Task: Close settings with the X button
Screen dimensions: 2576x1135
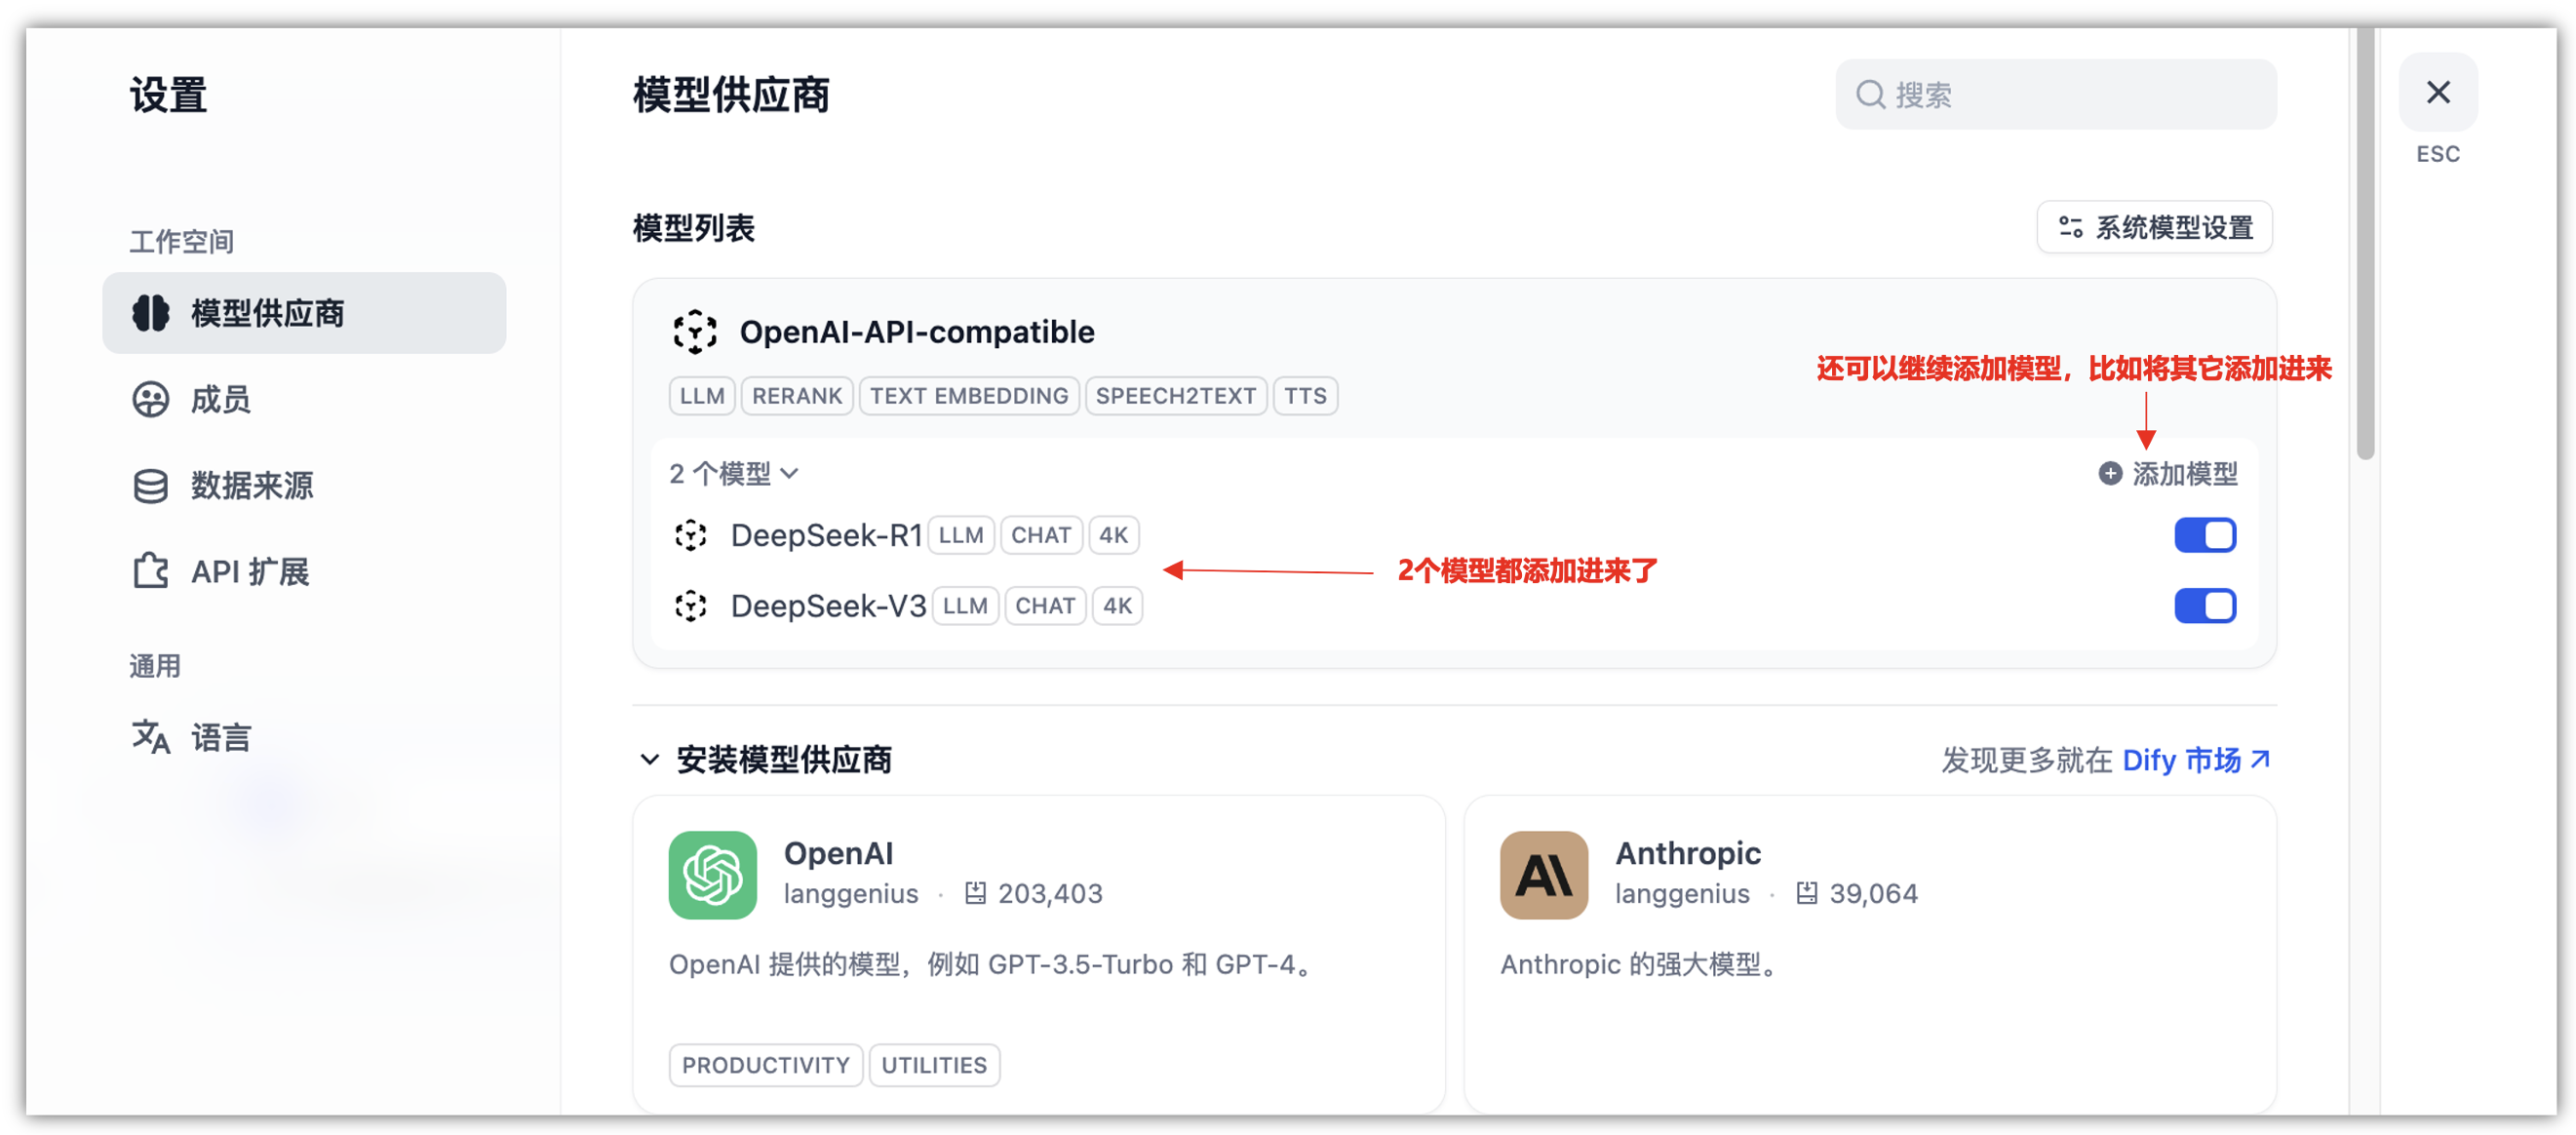Action: [x=2437, y=93]
